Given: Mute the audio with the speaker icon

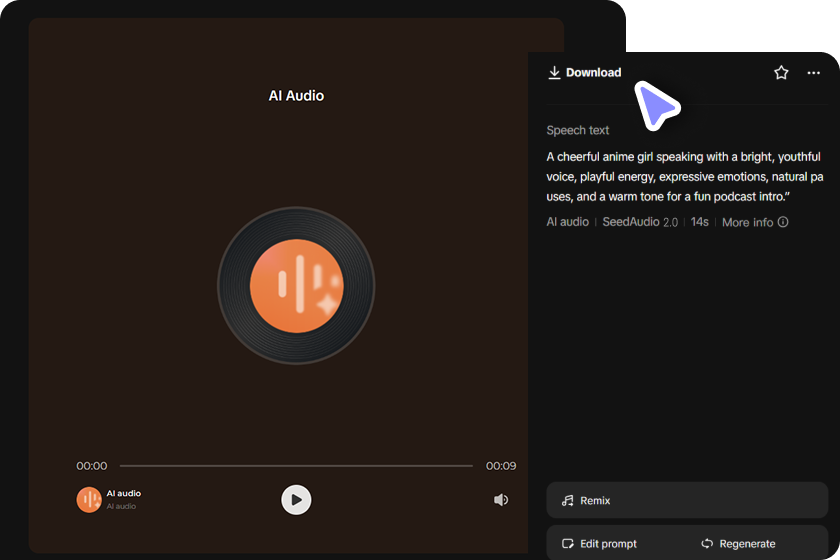Looking at the screenshot, I should [x=501, y=499].
